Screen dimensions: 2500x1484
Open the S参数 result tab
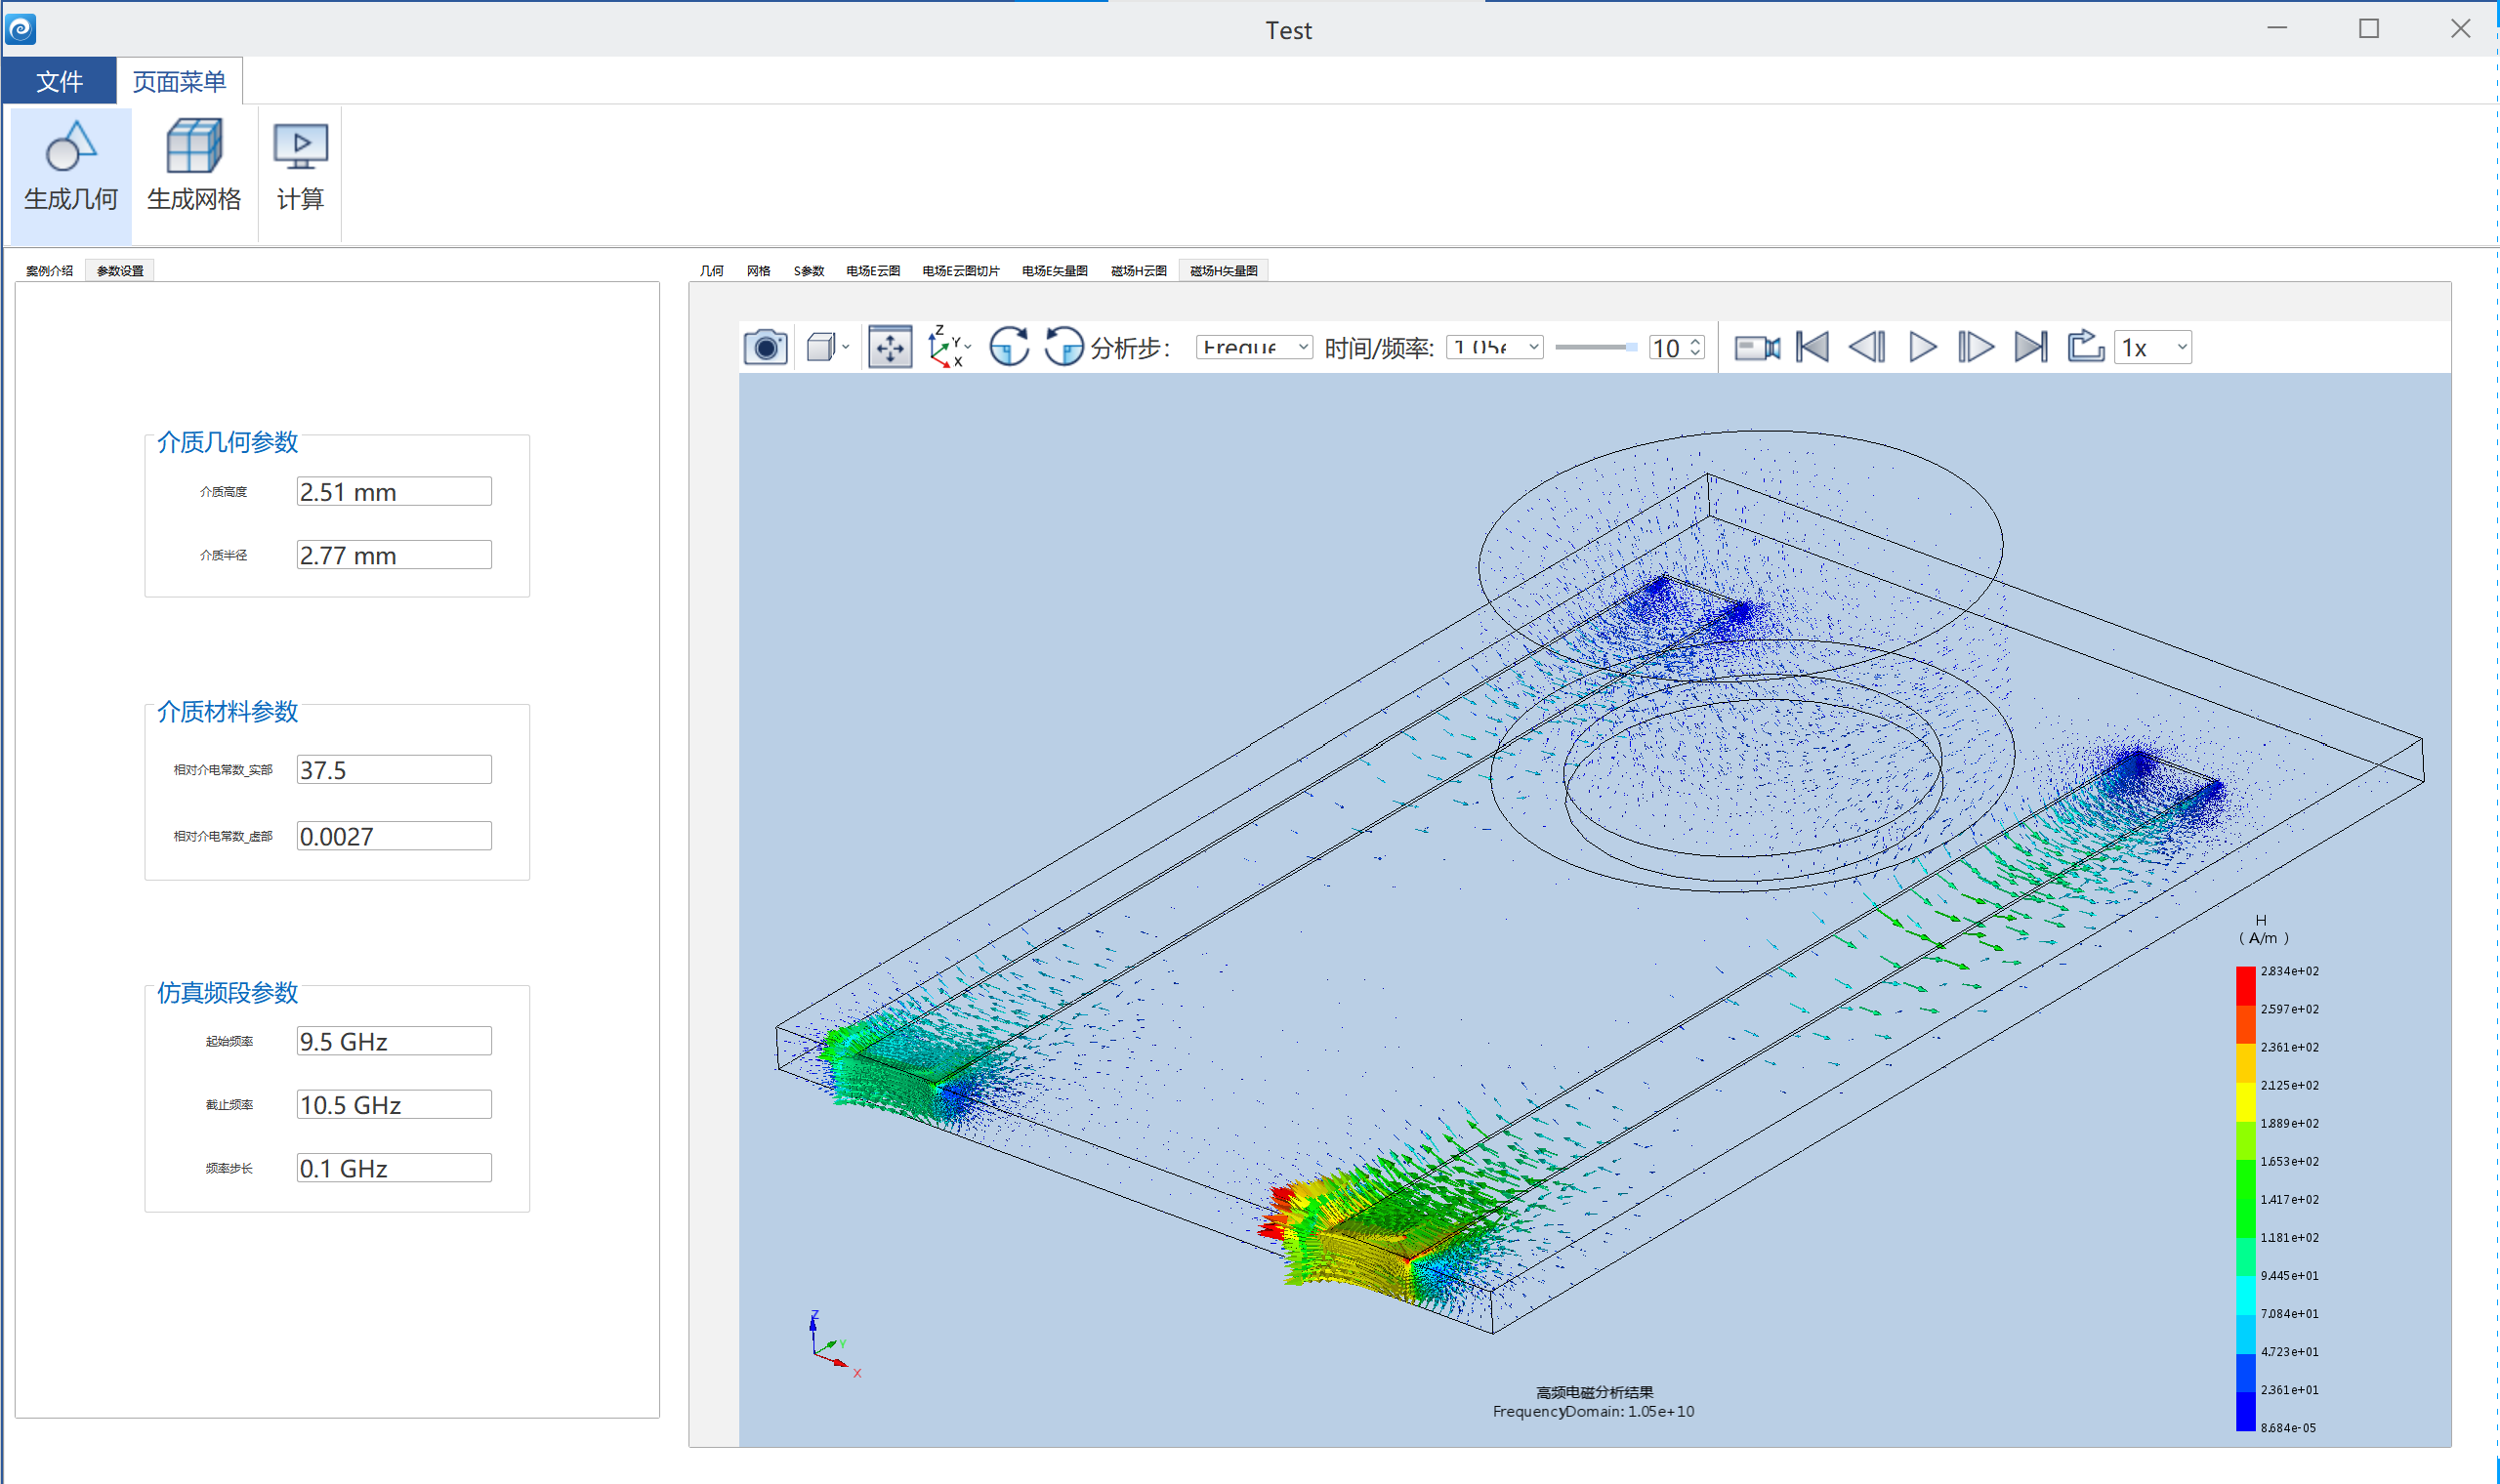(809, 271)
